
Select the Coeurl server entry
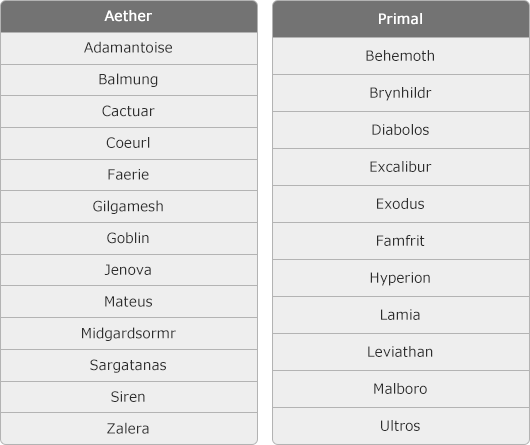[129, 143]
